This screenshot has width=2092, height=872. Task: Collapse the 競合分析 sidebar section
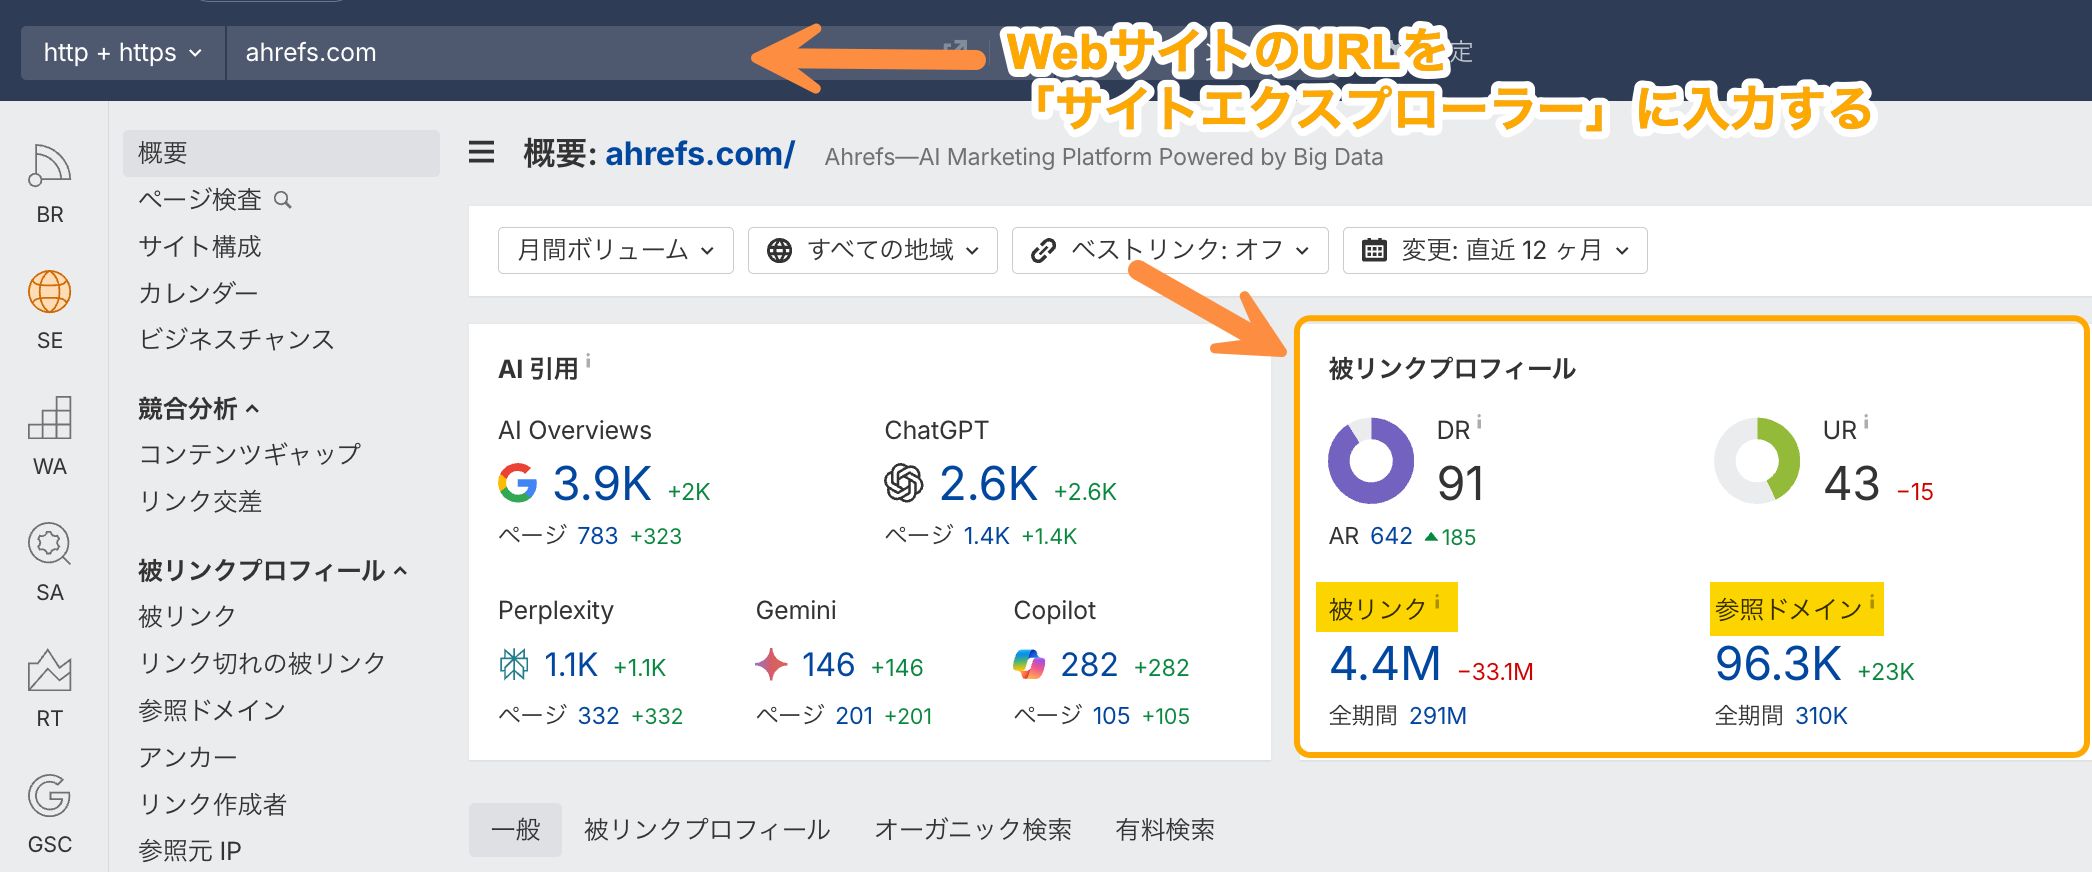pyautogui.click(x=199, y=408)
